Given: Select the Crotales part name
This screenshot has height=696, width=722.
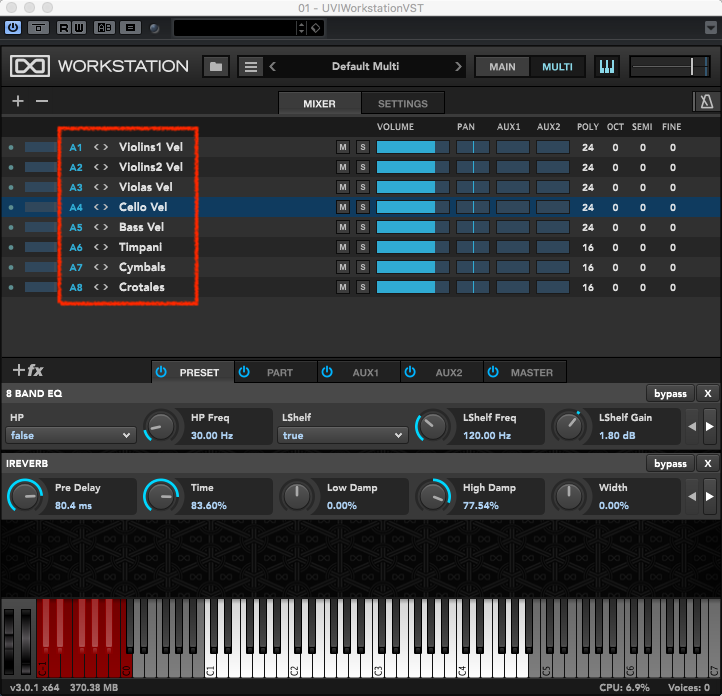Looking at the screenshot, I should click(142, 287).
